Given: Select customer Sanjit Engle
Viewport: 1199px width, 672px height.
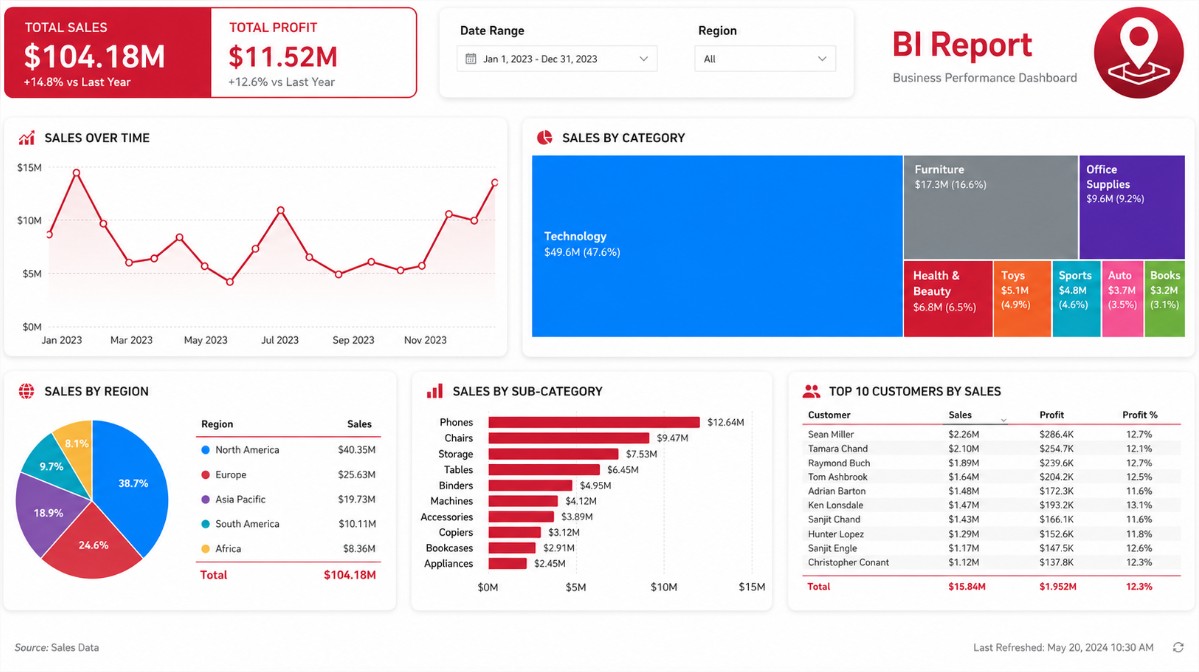Looking at the screenshot, I should point(991,548).
